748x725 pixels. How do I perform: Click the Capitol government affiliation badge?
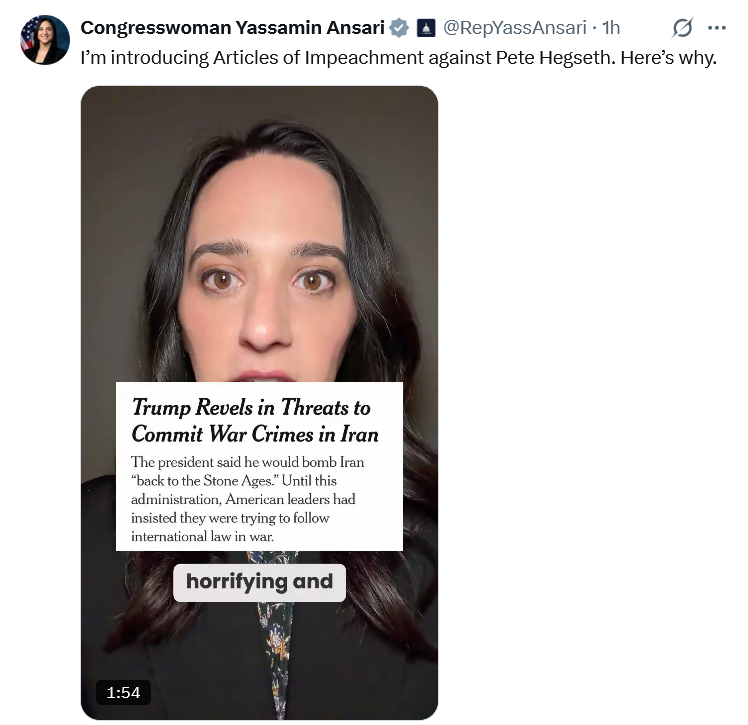(426, 28)
